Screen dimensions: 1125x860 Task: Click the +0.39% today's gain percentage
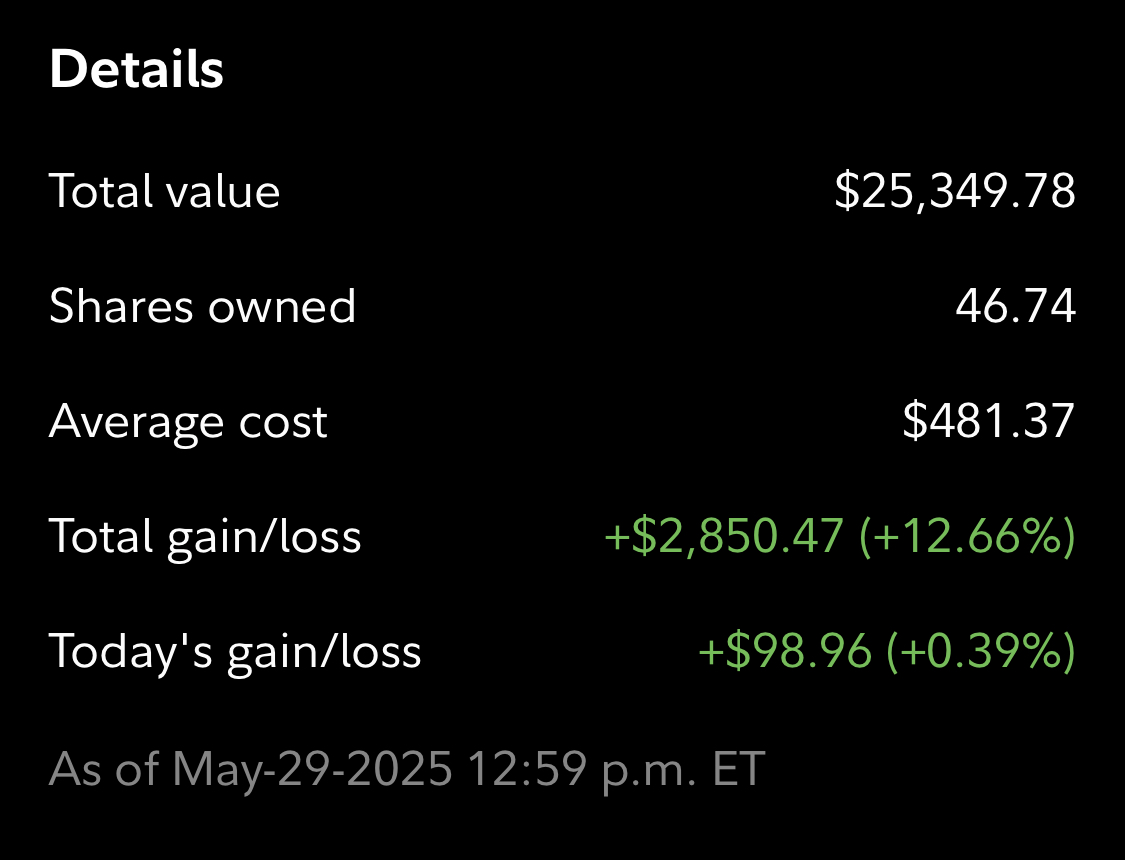(982, 651)
